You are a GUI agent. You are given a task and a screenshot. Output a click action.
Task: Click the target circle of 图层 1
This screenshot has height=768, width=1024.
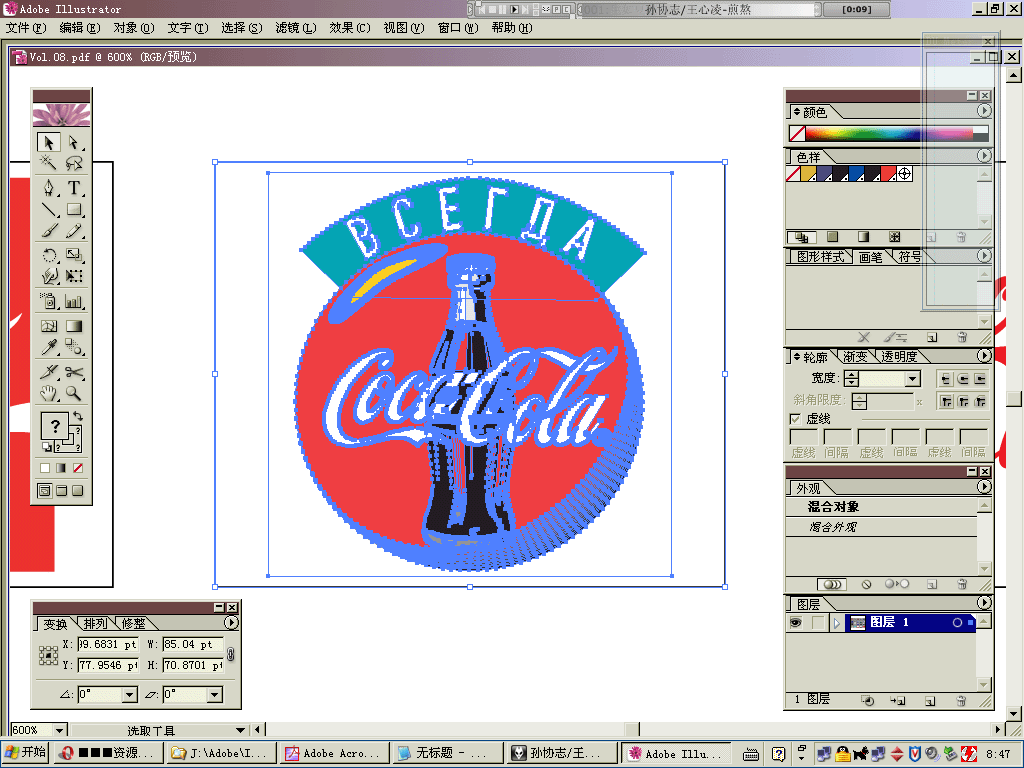pyautogui.click(x=957, y=622)
